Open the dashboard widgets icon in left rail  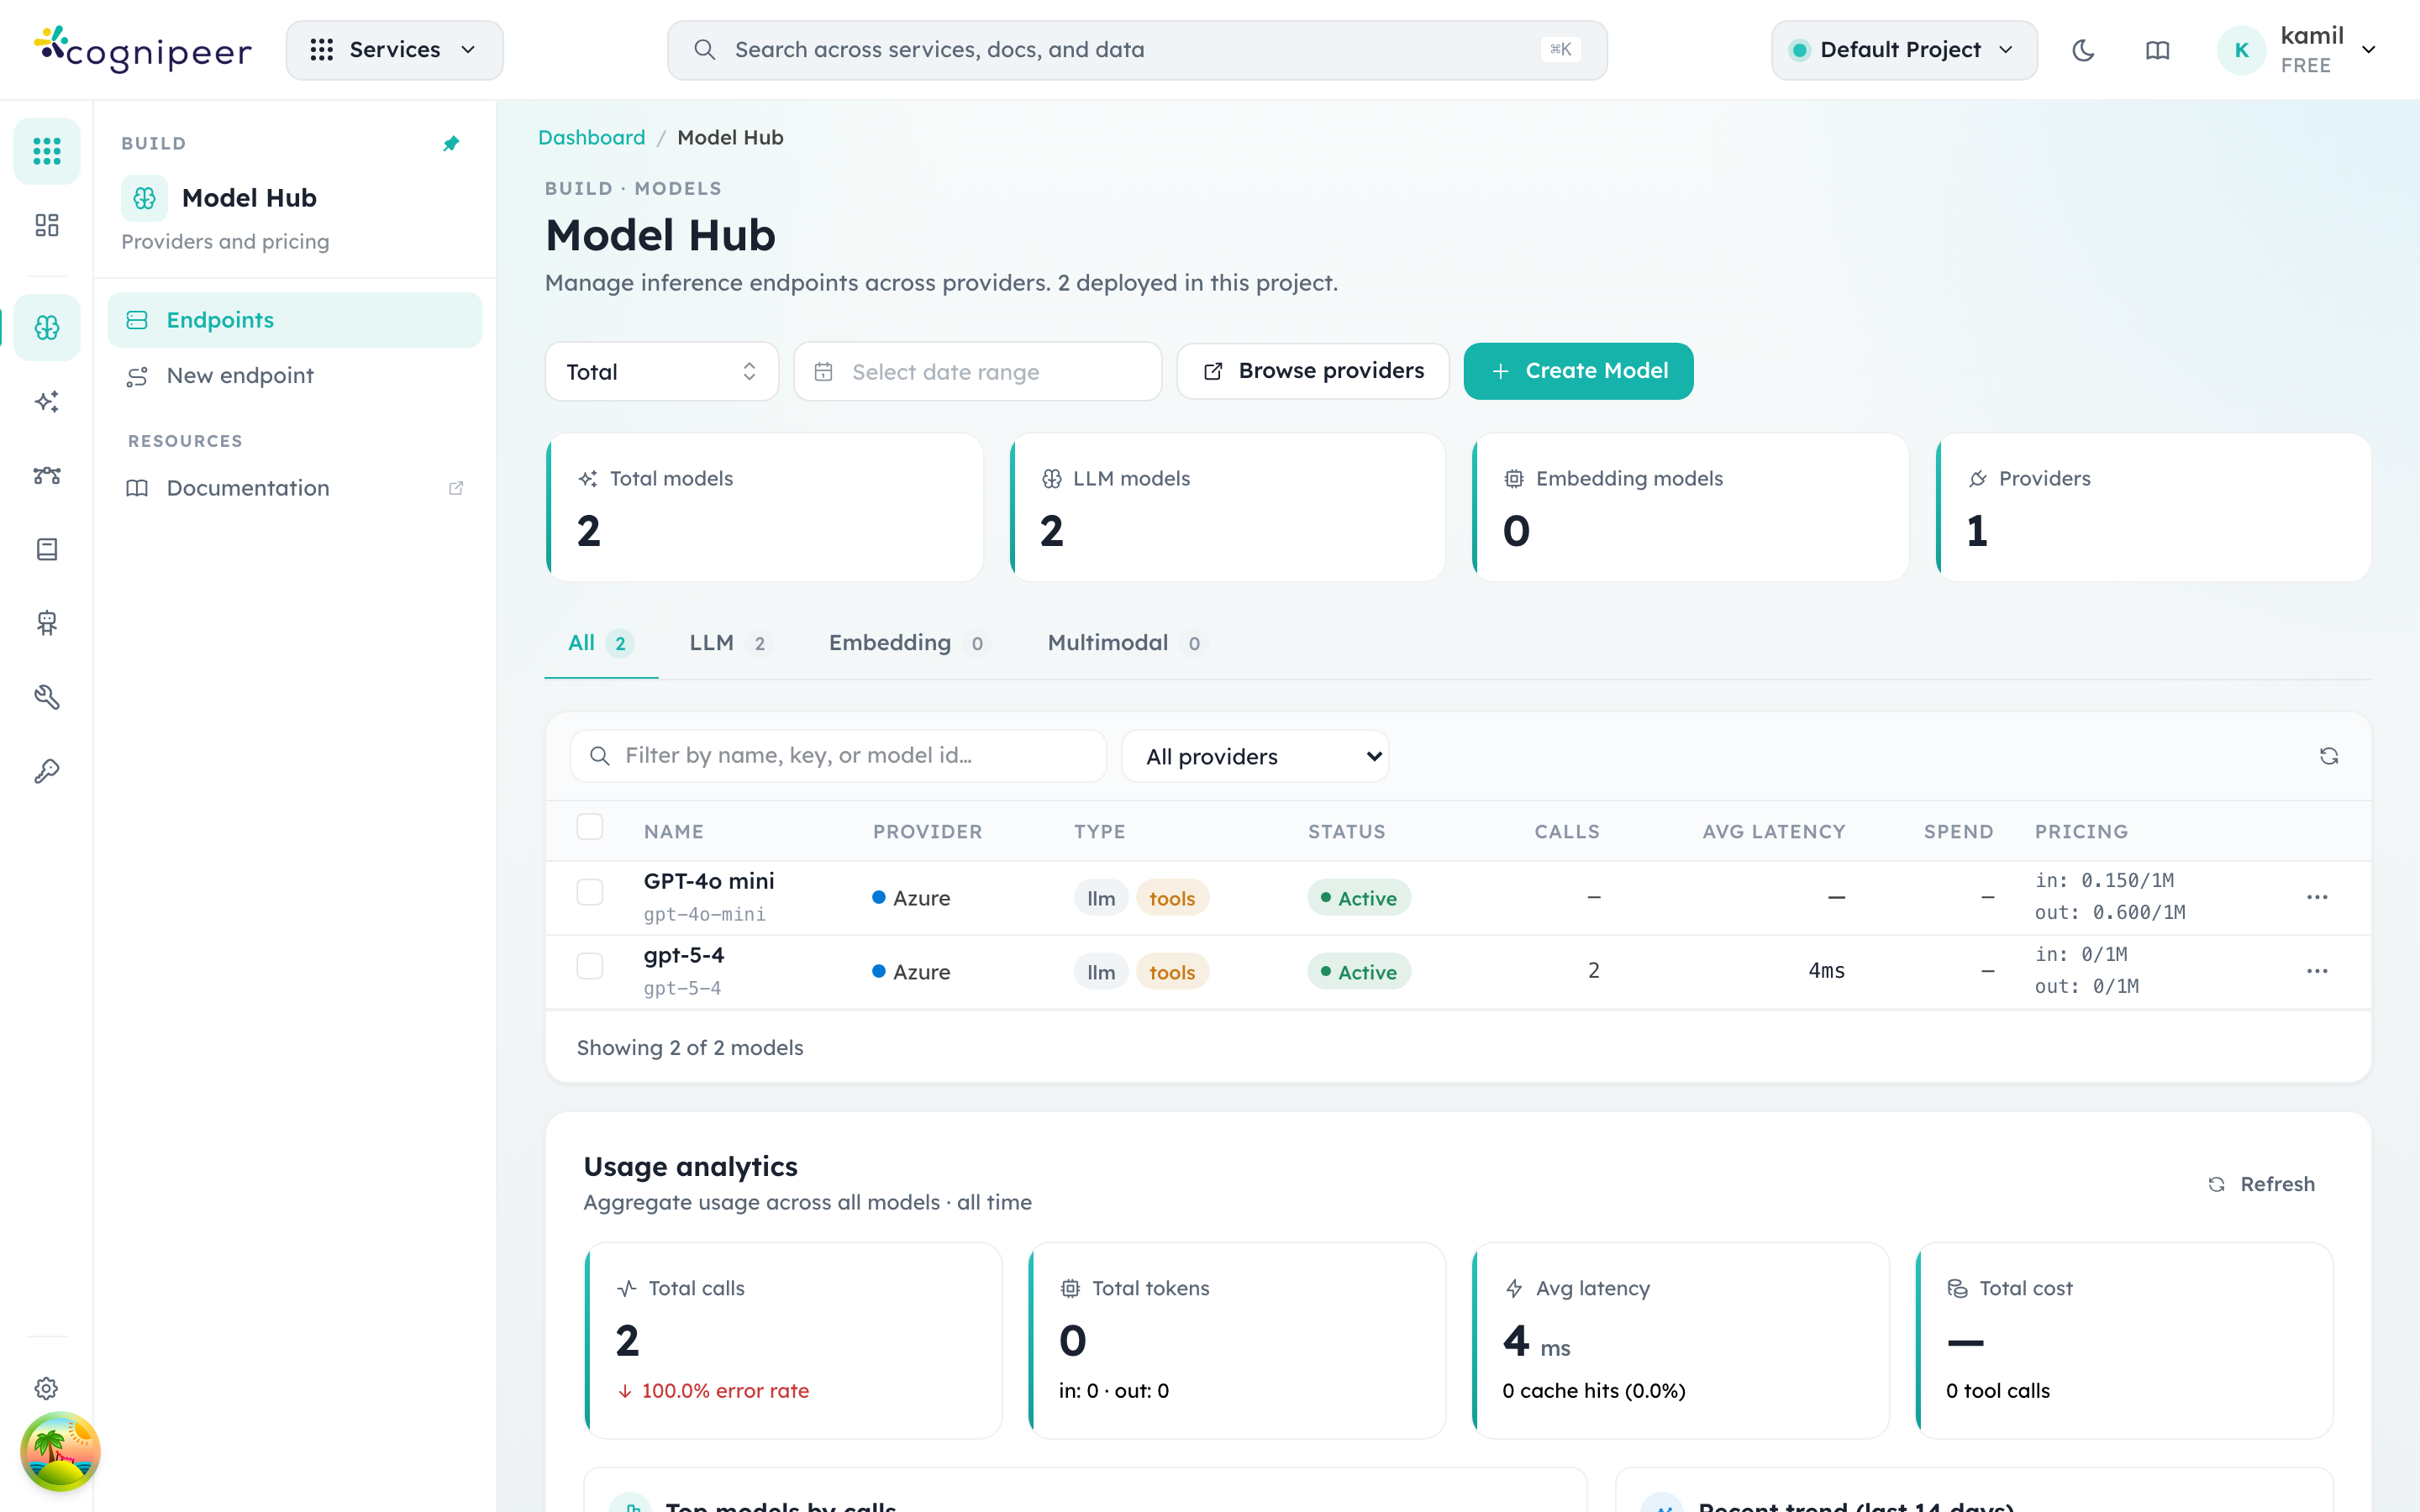tap(47, 225)
